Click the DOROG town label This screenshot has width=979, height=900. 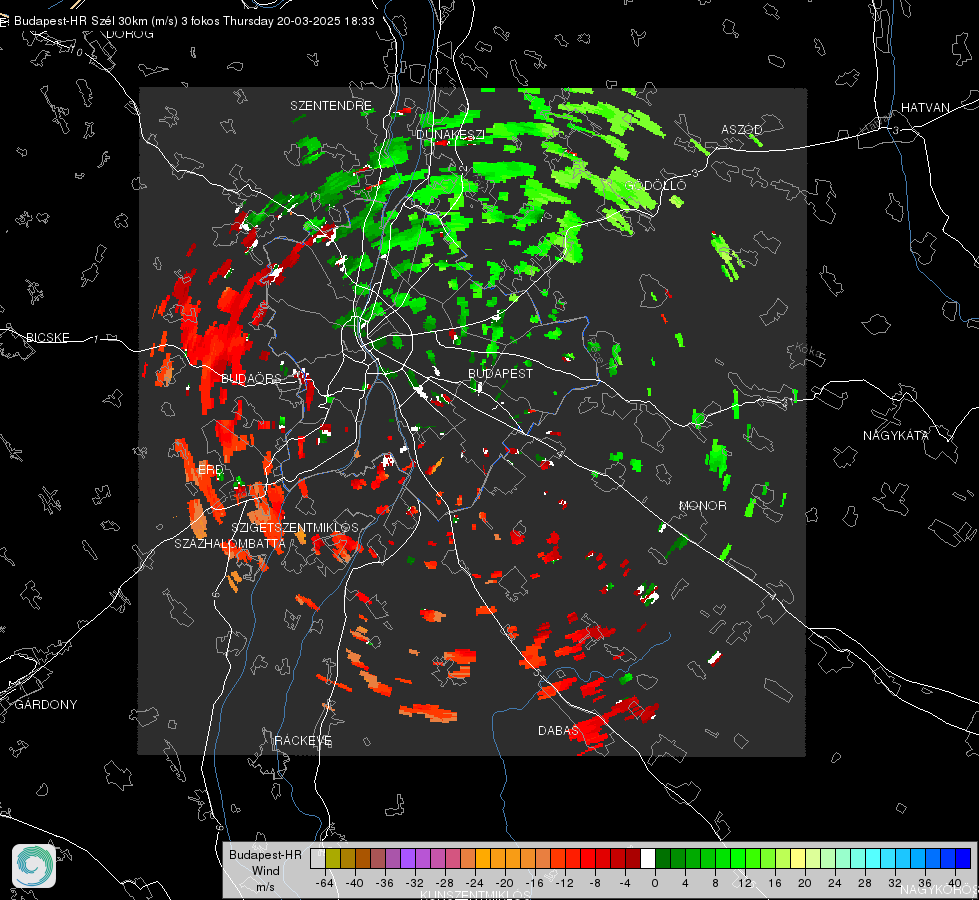pos(130,34)
